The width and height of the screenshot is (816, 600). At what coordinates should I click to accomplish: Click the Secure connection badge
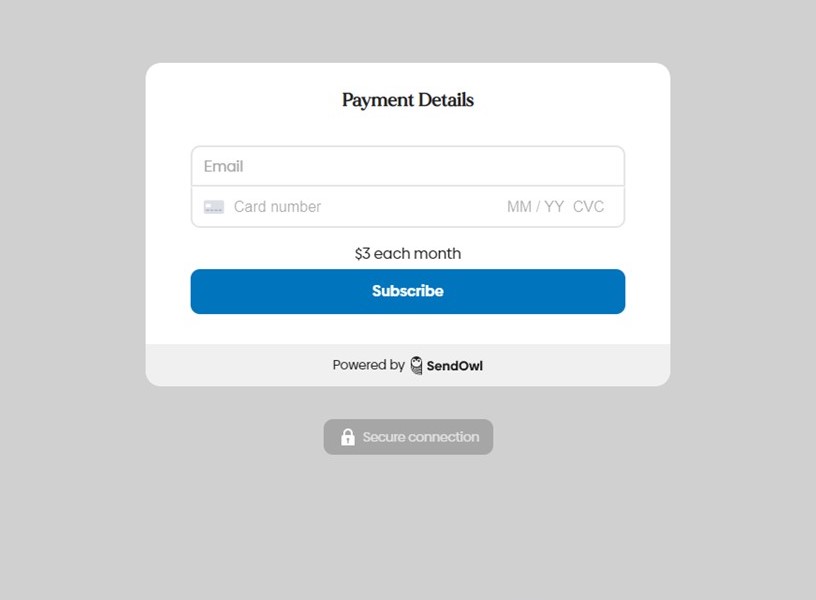pyautogui.click(x=408, y=436)
